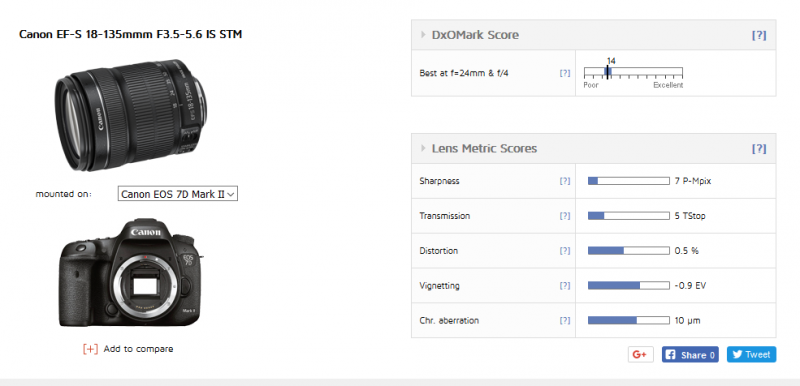
Task: Tweet this lens review
Action: pos(751,354)
